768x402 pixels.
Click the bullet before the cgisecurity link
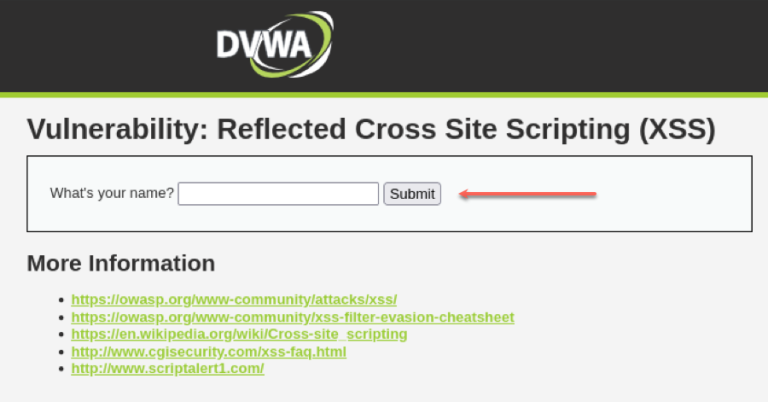click(61, 352)
